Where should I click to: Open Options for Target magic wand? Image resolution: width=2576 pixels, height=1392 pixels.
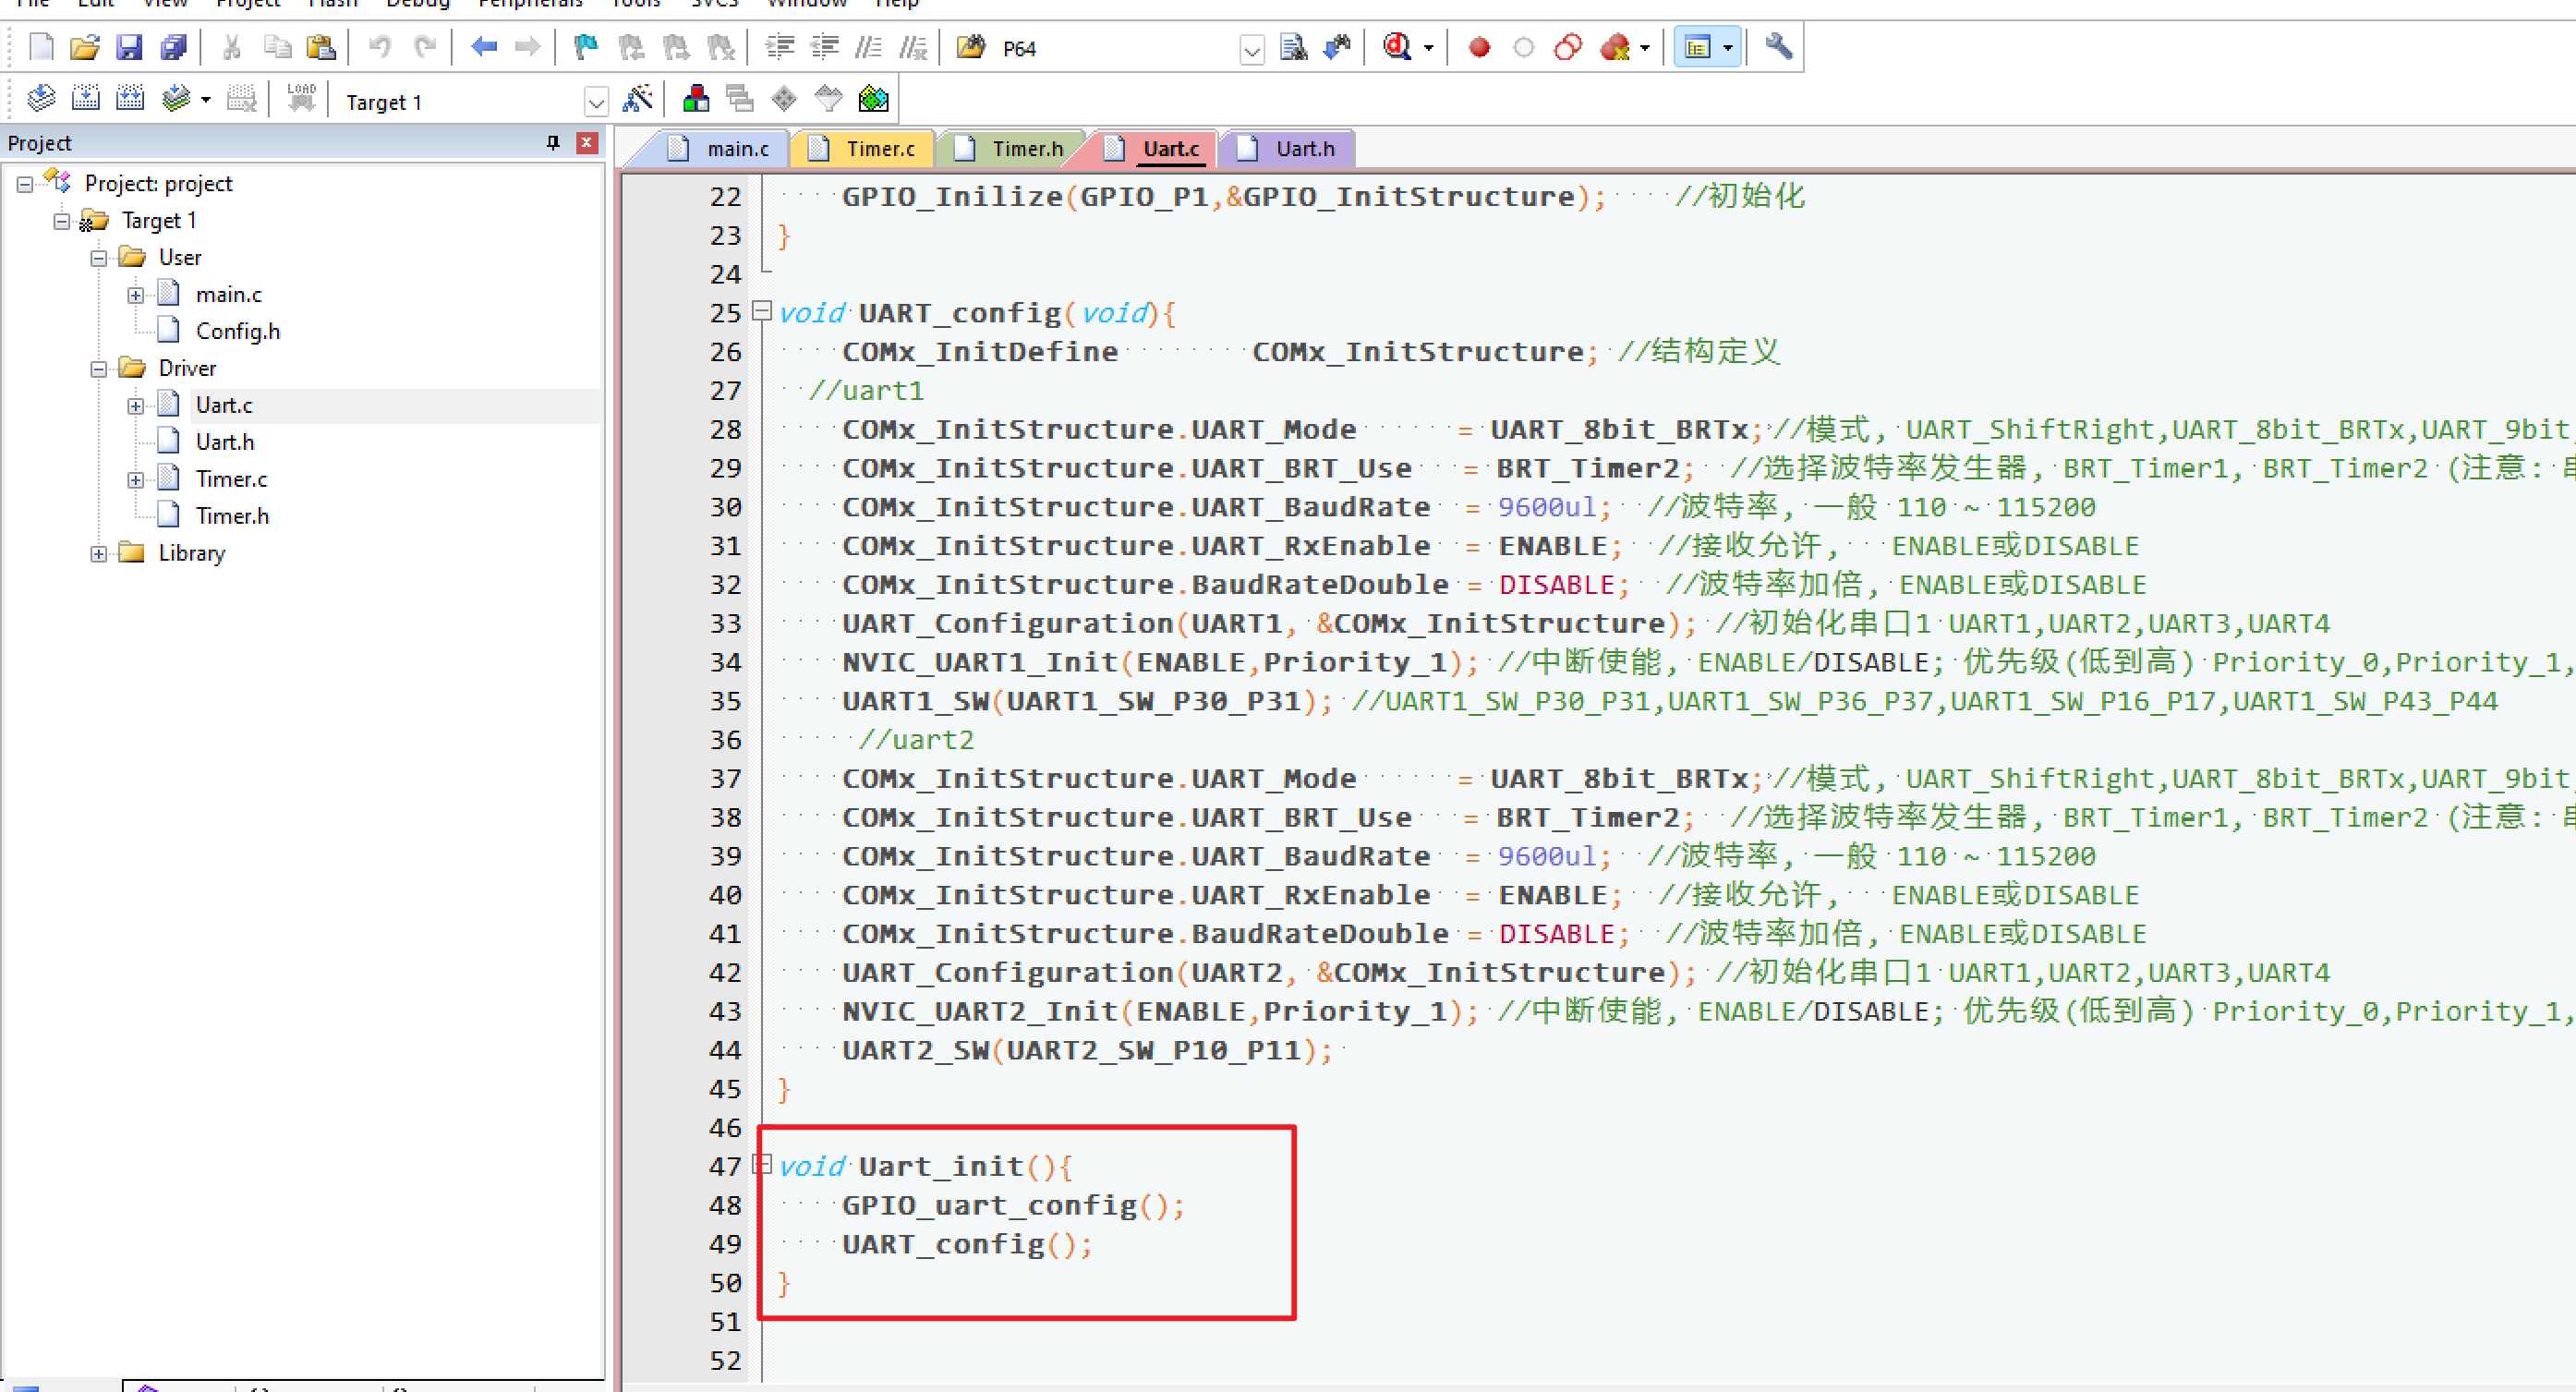637,99
